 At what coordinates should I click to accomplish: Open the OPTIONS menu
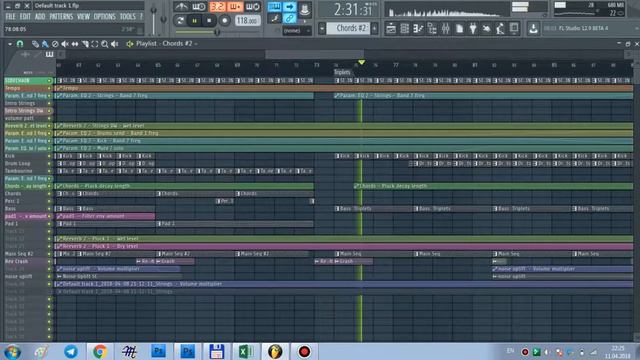click(104, 17)
